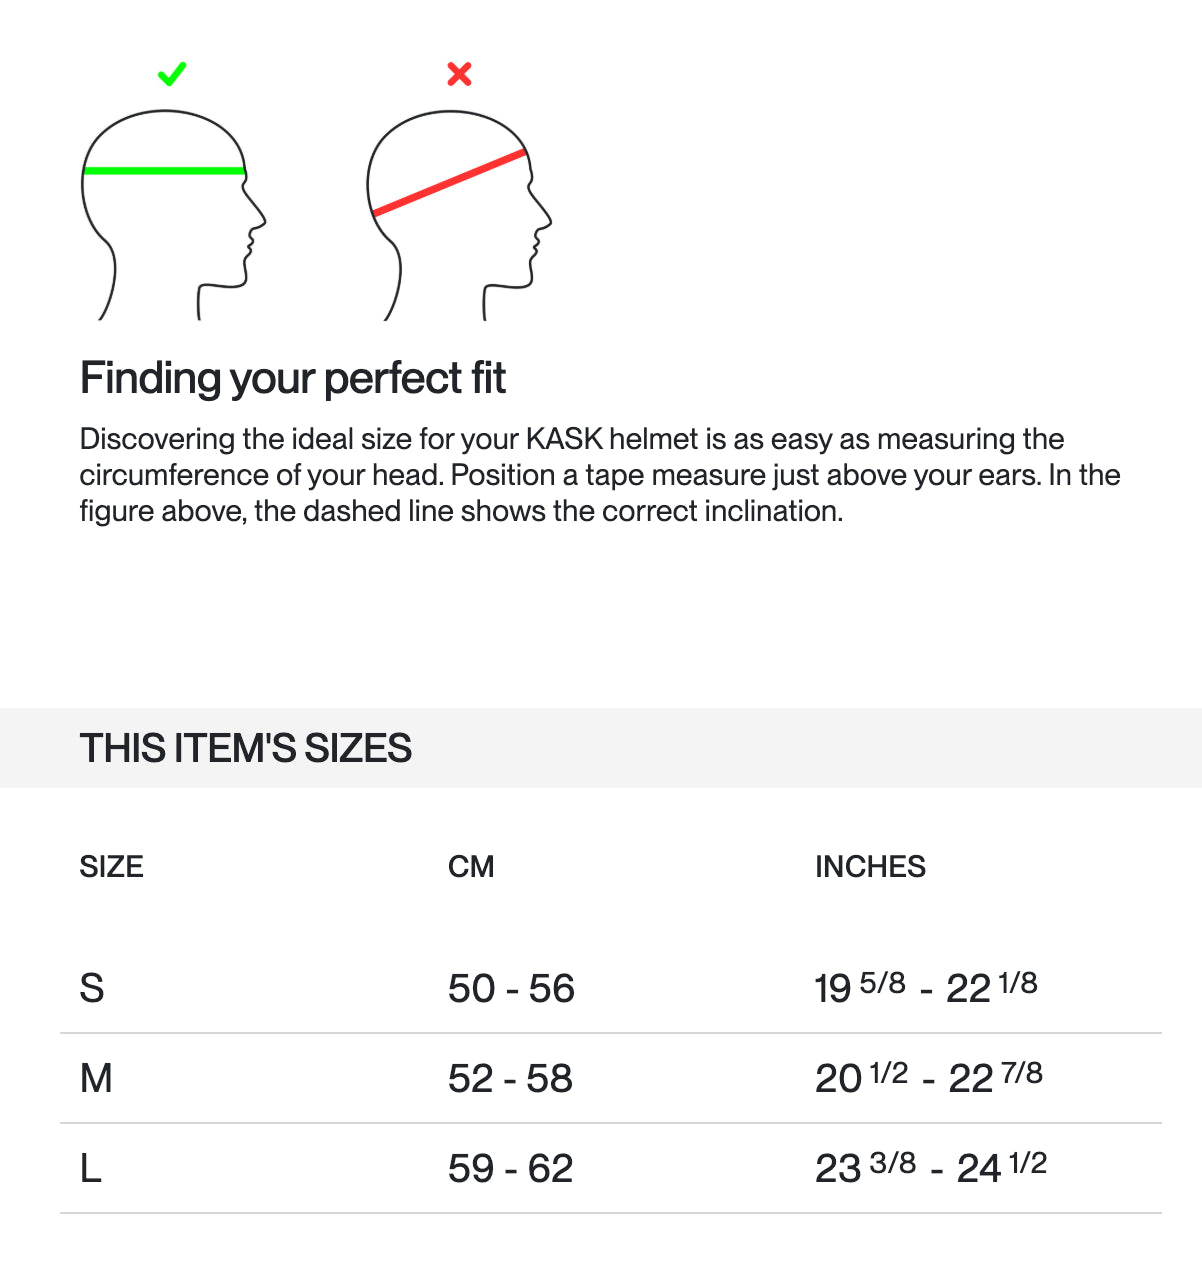Click the CM column header
The width and height of the screenshot is (1202, 1264).
pos(471,867)
